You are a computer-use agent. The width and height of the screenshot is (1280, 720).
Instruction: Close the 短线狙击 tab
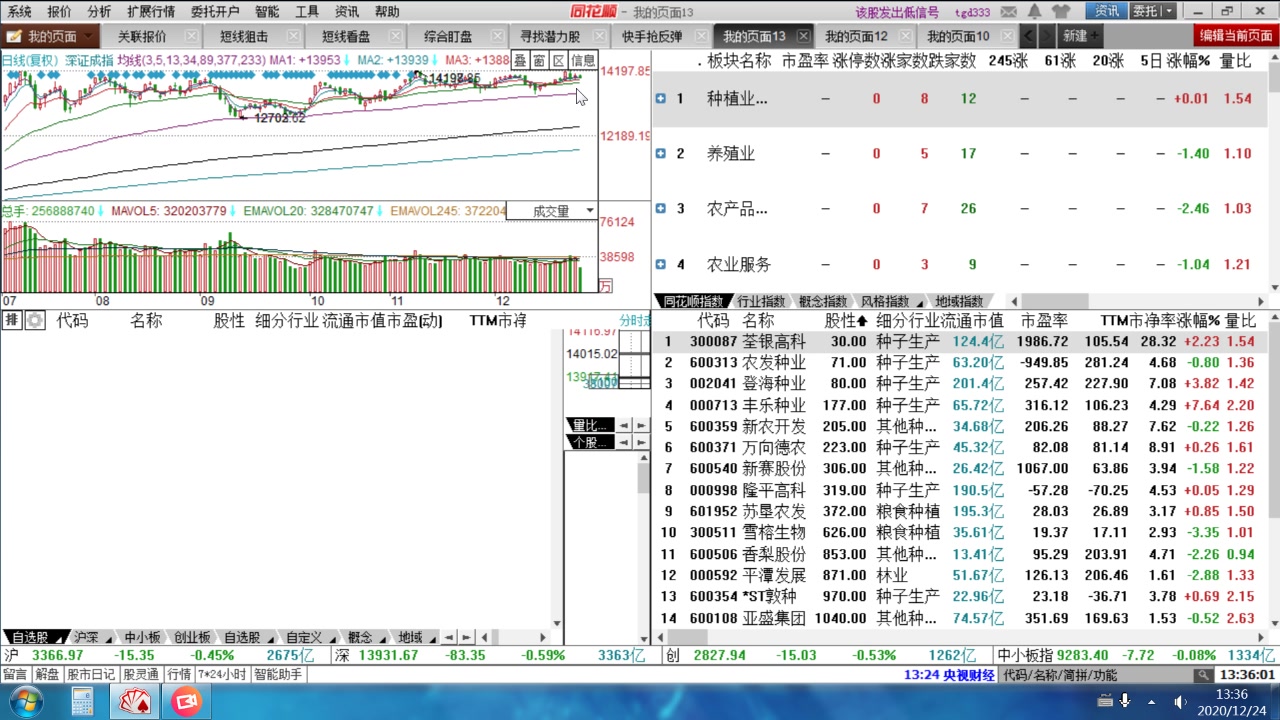pos(293,36)
